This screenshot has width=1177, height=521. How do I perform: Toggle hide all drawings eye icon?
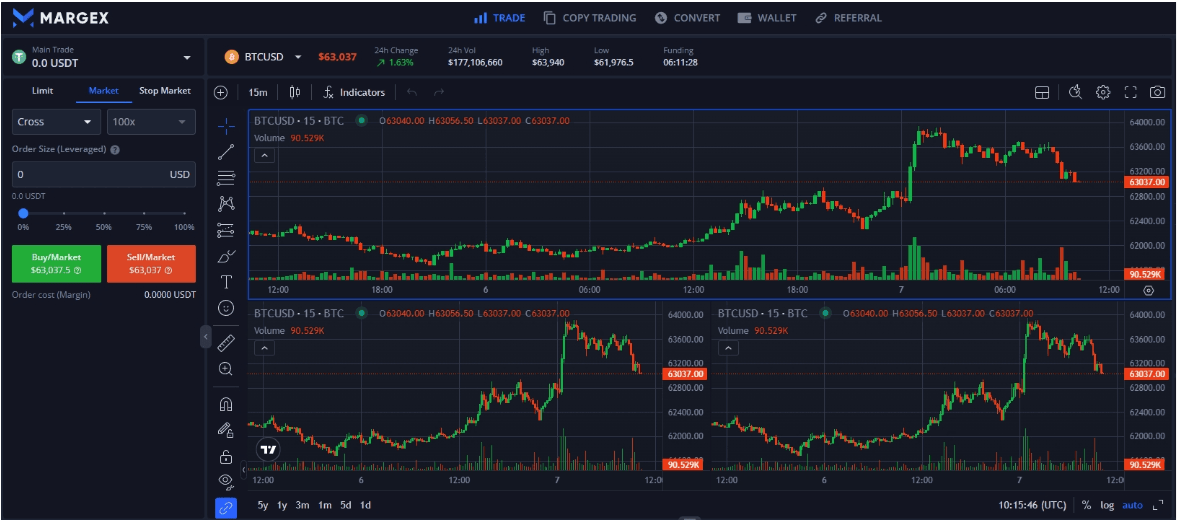click(226, 480)
